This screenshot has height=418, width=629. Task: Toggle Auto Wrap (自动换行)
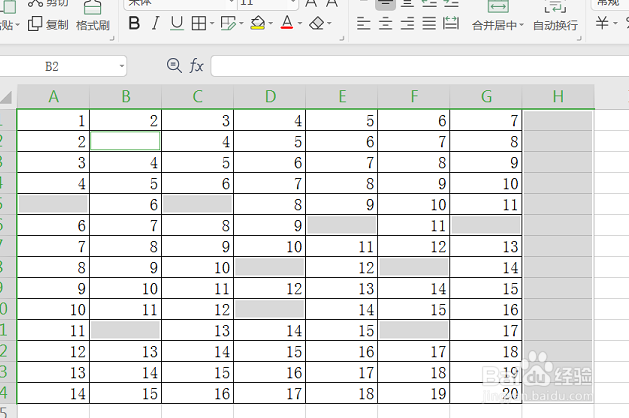pos(555,16)
